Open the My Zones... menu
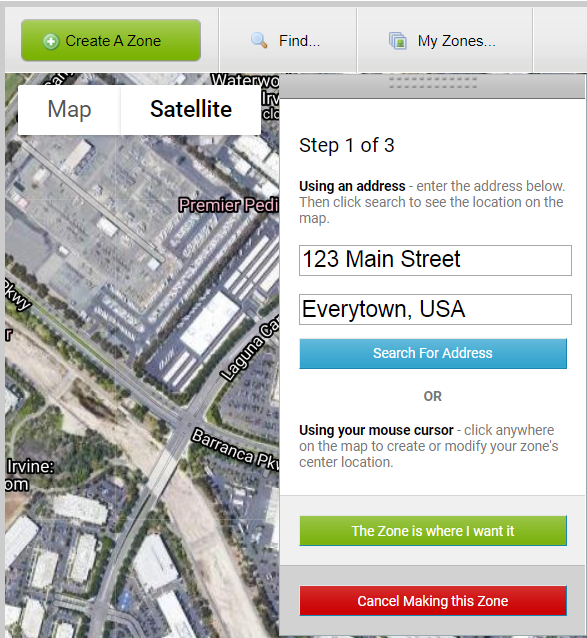 click(x=445, y=41)
